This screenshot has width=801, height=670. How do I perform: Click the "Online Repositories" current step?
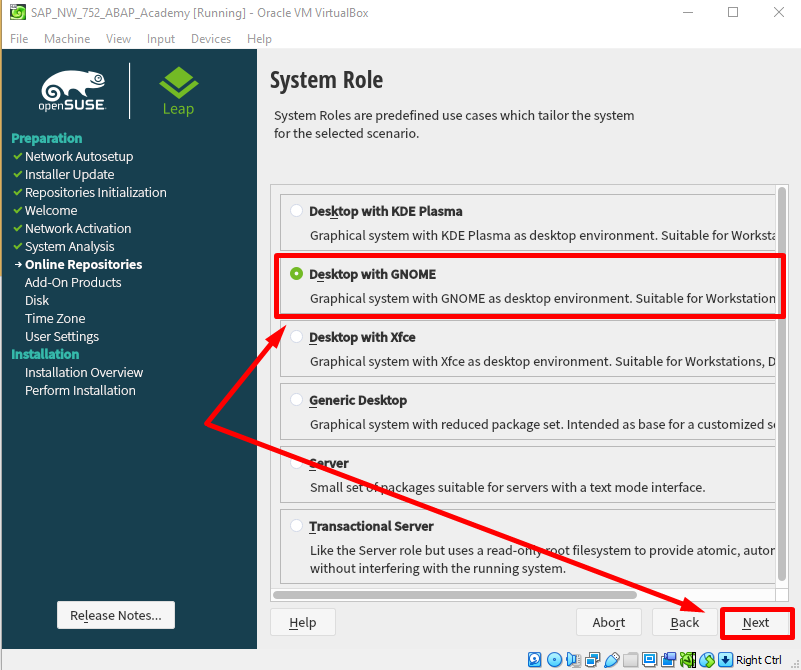(84, 265)
